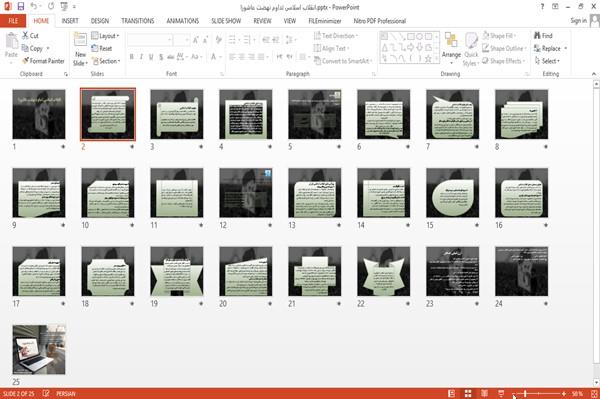This screenshot has height=399, width=600.
Task: Toggle Italic formatting
Action: (141, 57)
